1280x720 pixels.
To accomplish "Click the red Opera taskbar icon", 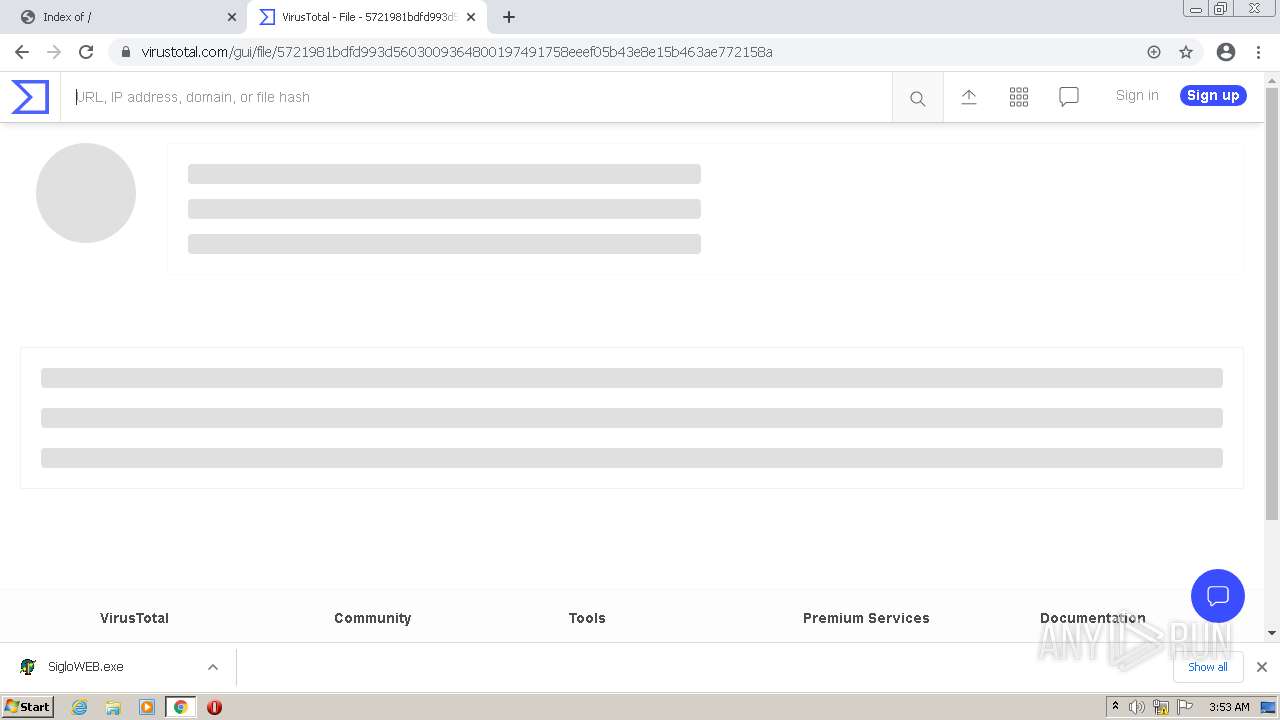I will coord(214,707).
